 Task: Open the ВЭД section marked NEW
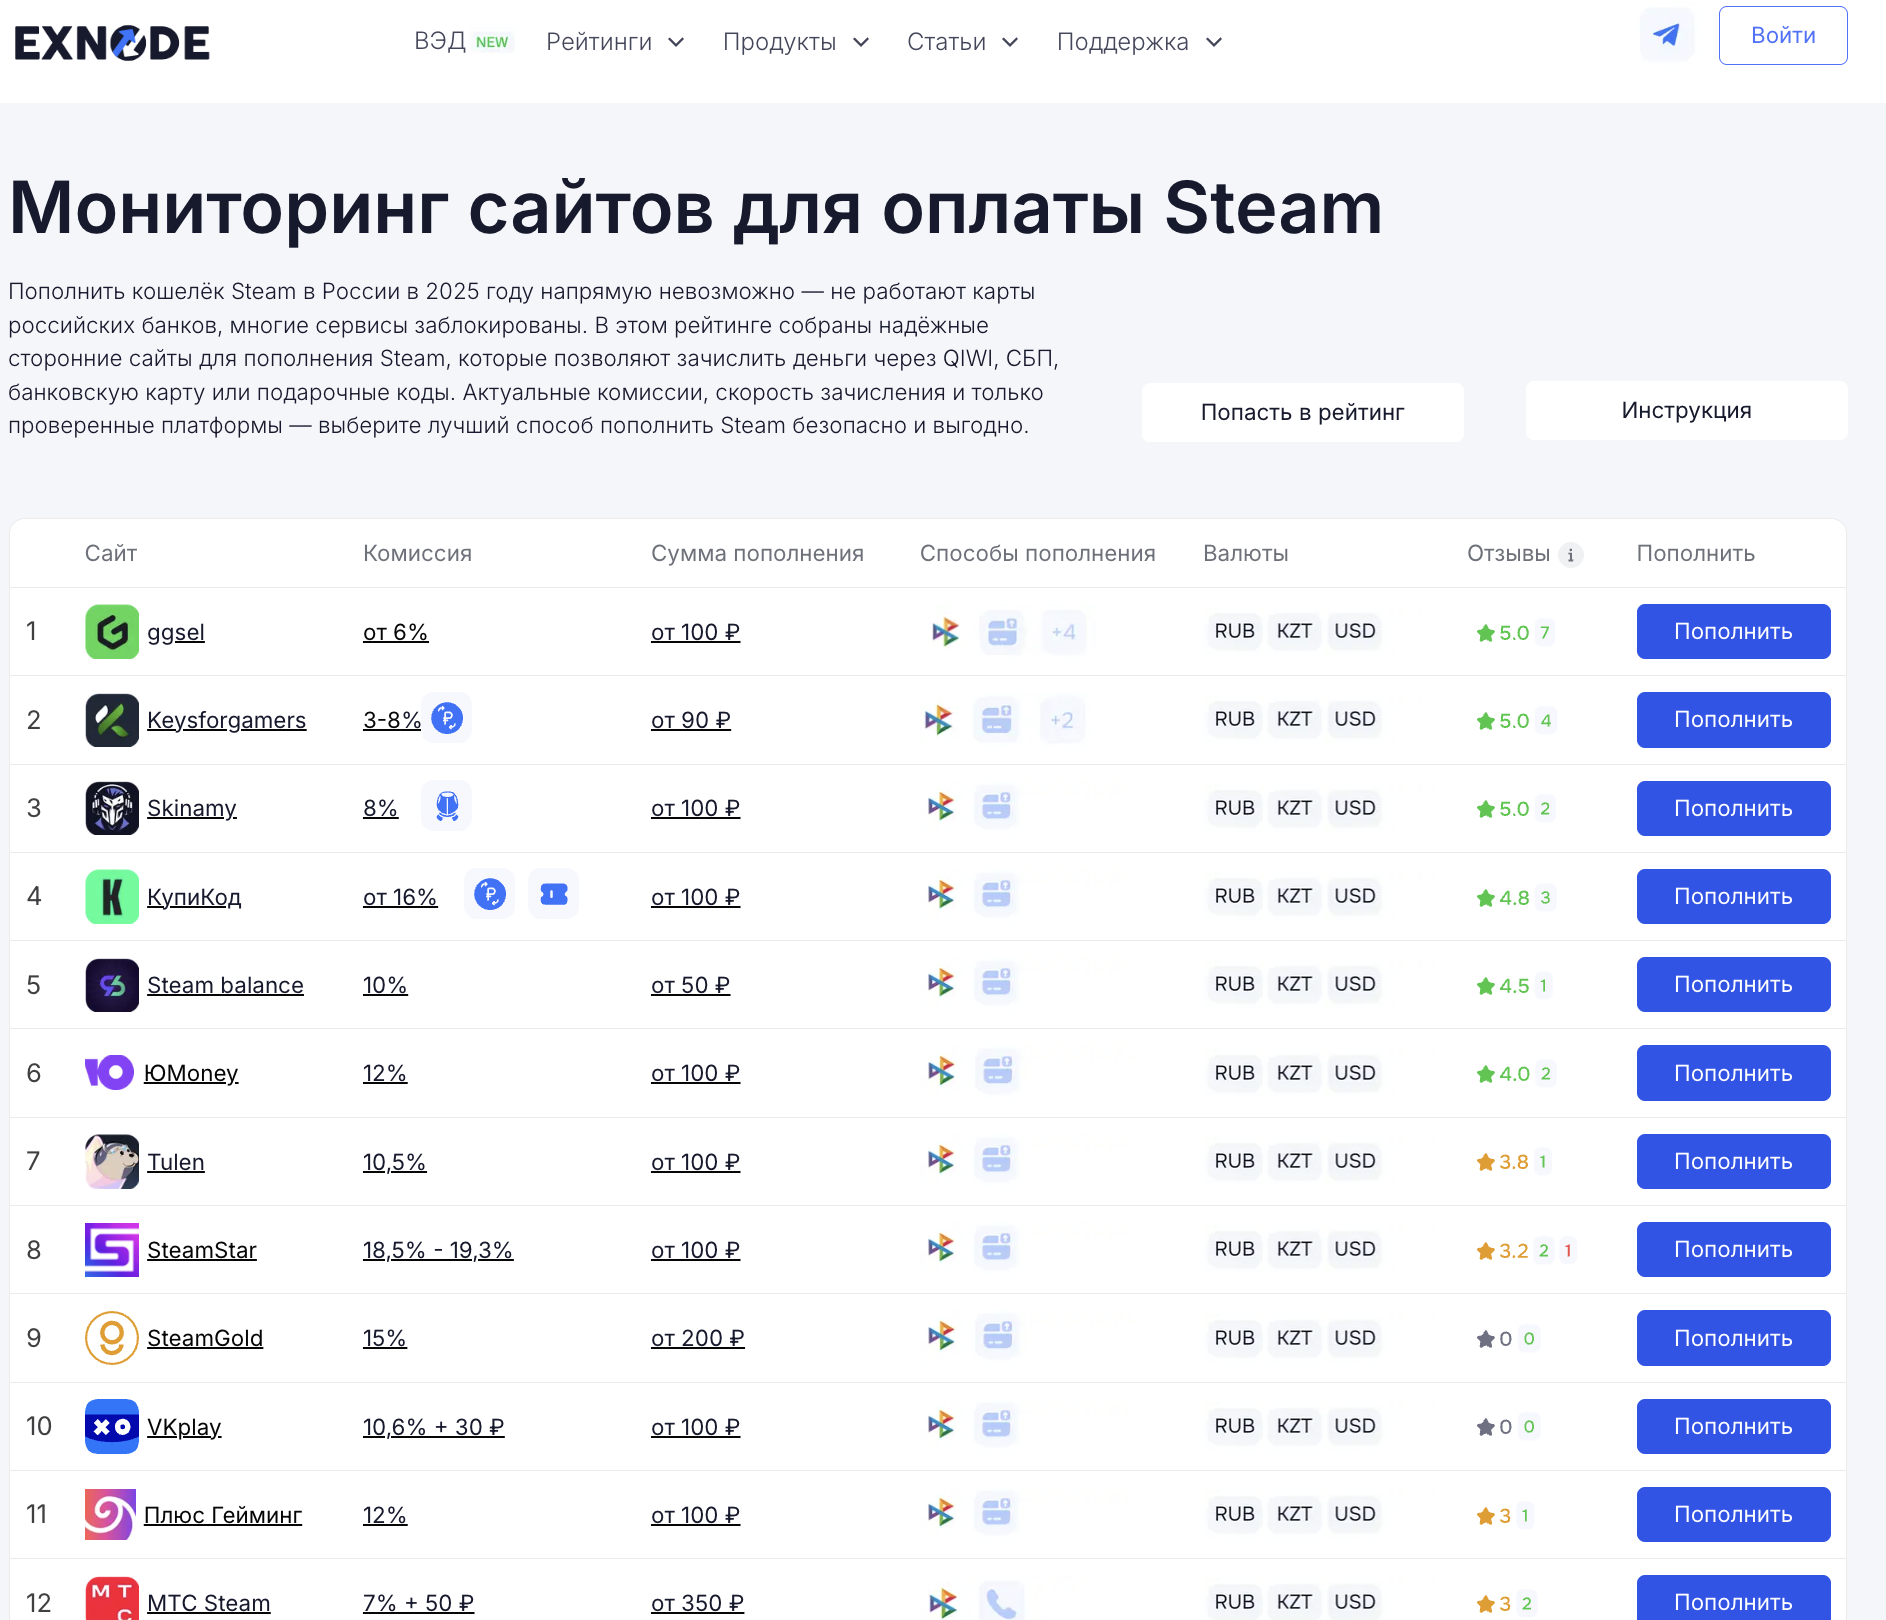pos(461,42)
